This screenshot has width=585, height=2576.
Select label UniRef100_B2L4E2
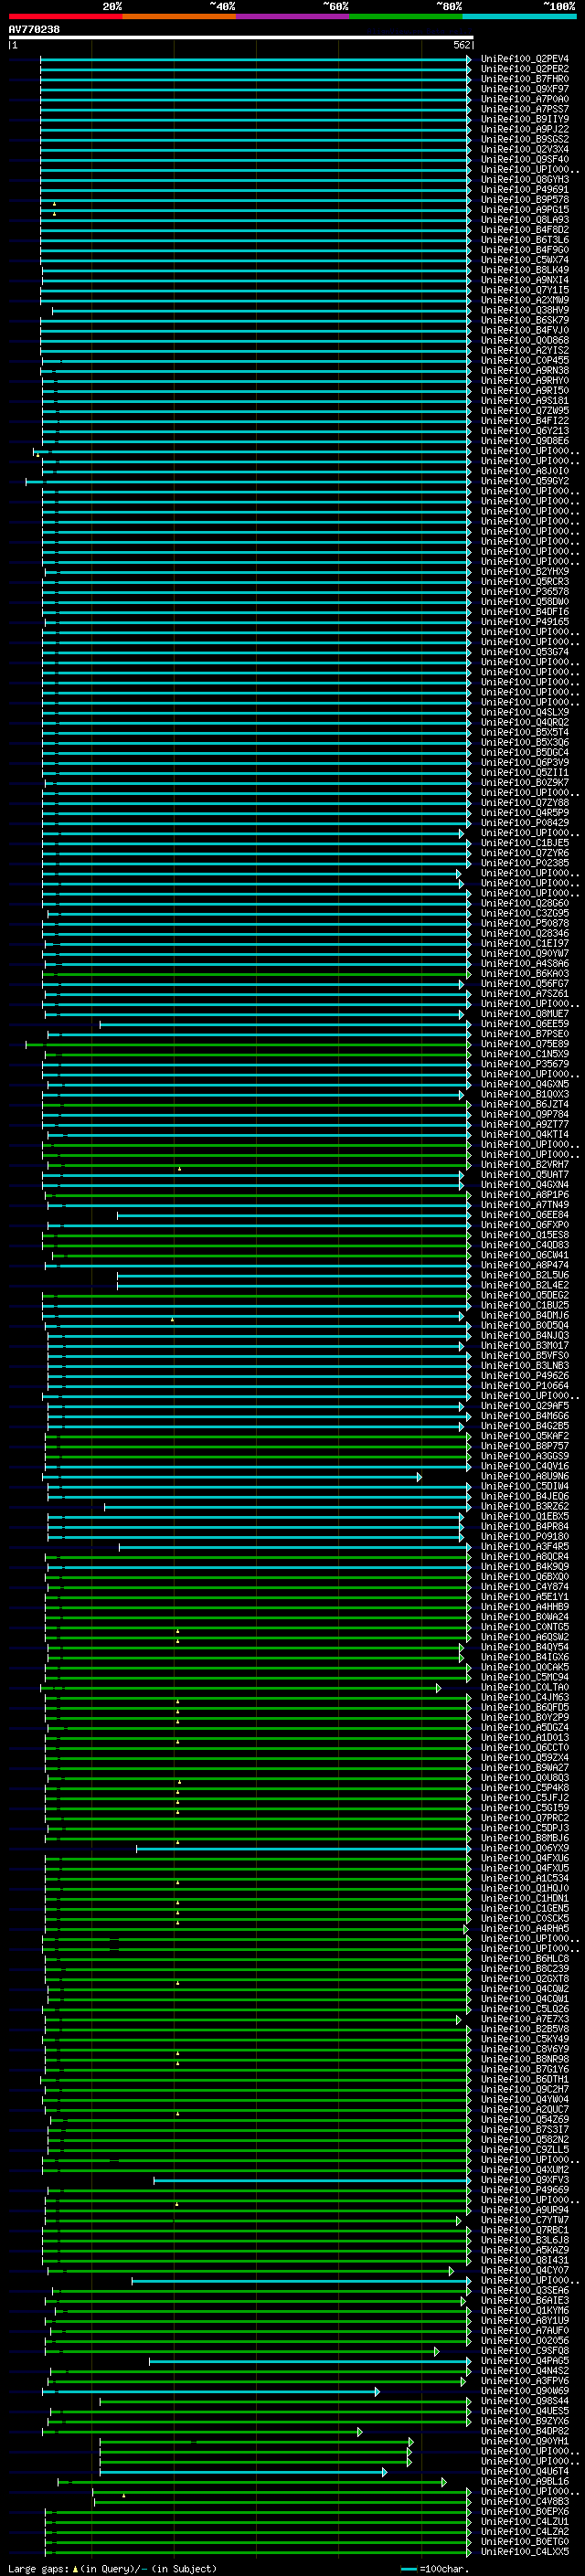[x=525, y=1286]
